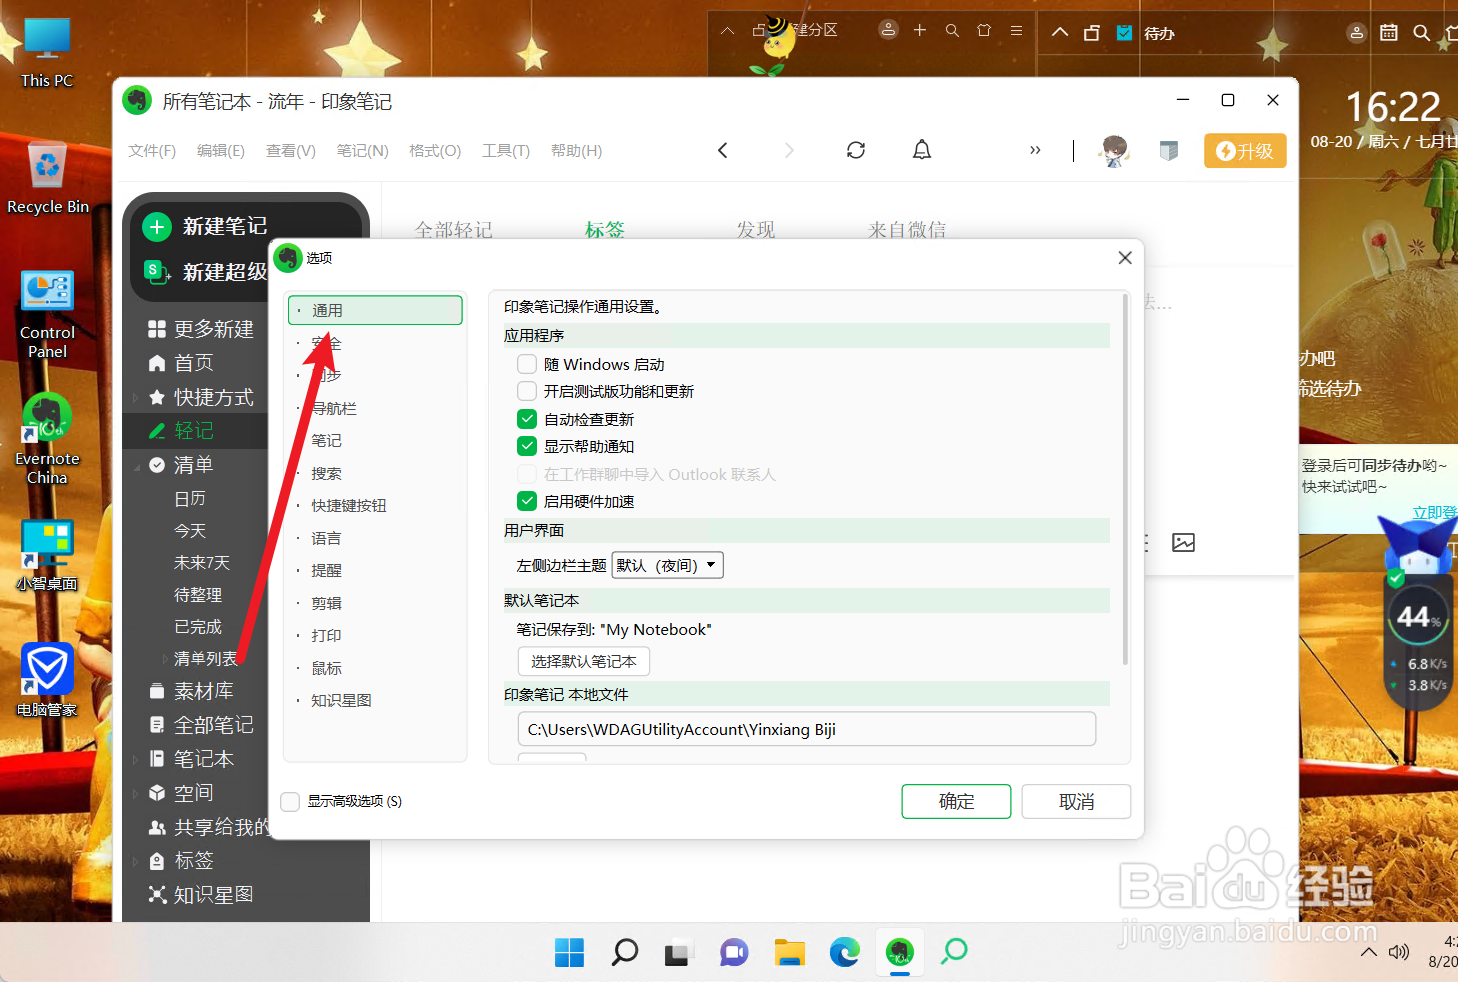The width and height of the screenshot is (1458, 982).
Task: Open the notifications bell icon
Action: coord(922,150)
